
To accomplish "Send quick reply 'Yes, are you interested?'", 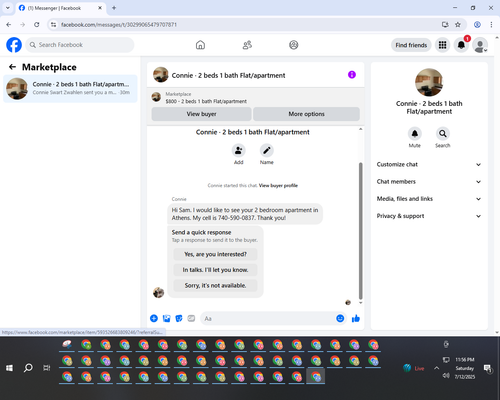I will click(215, 254).
